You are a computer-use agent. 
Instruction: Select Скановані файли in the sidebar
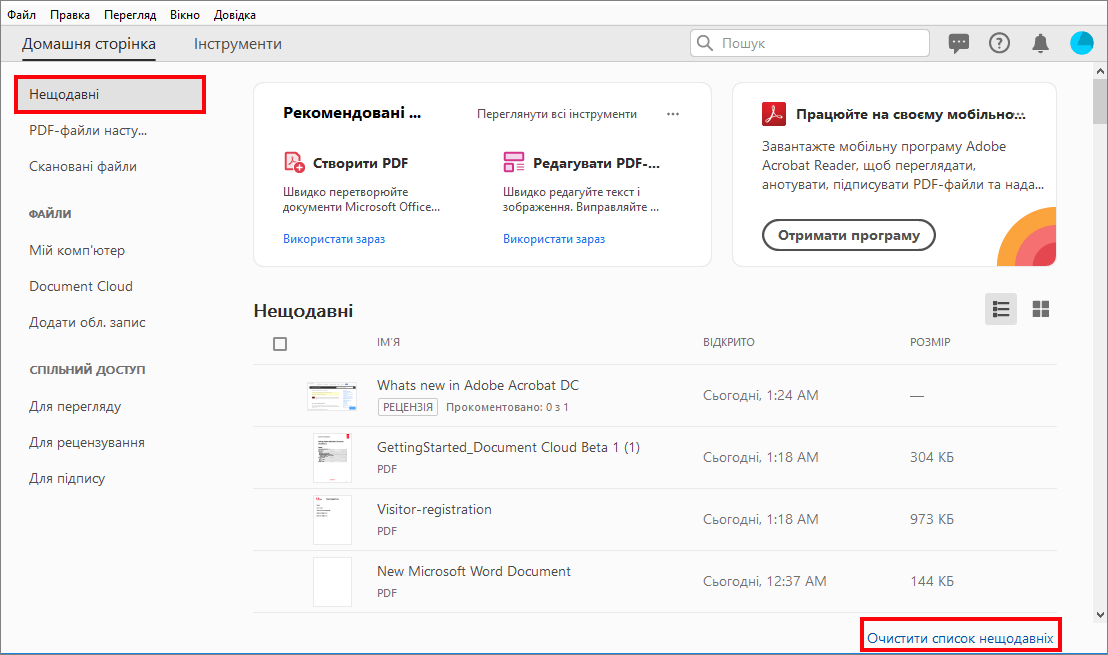point(83,167)
